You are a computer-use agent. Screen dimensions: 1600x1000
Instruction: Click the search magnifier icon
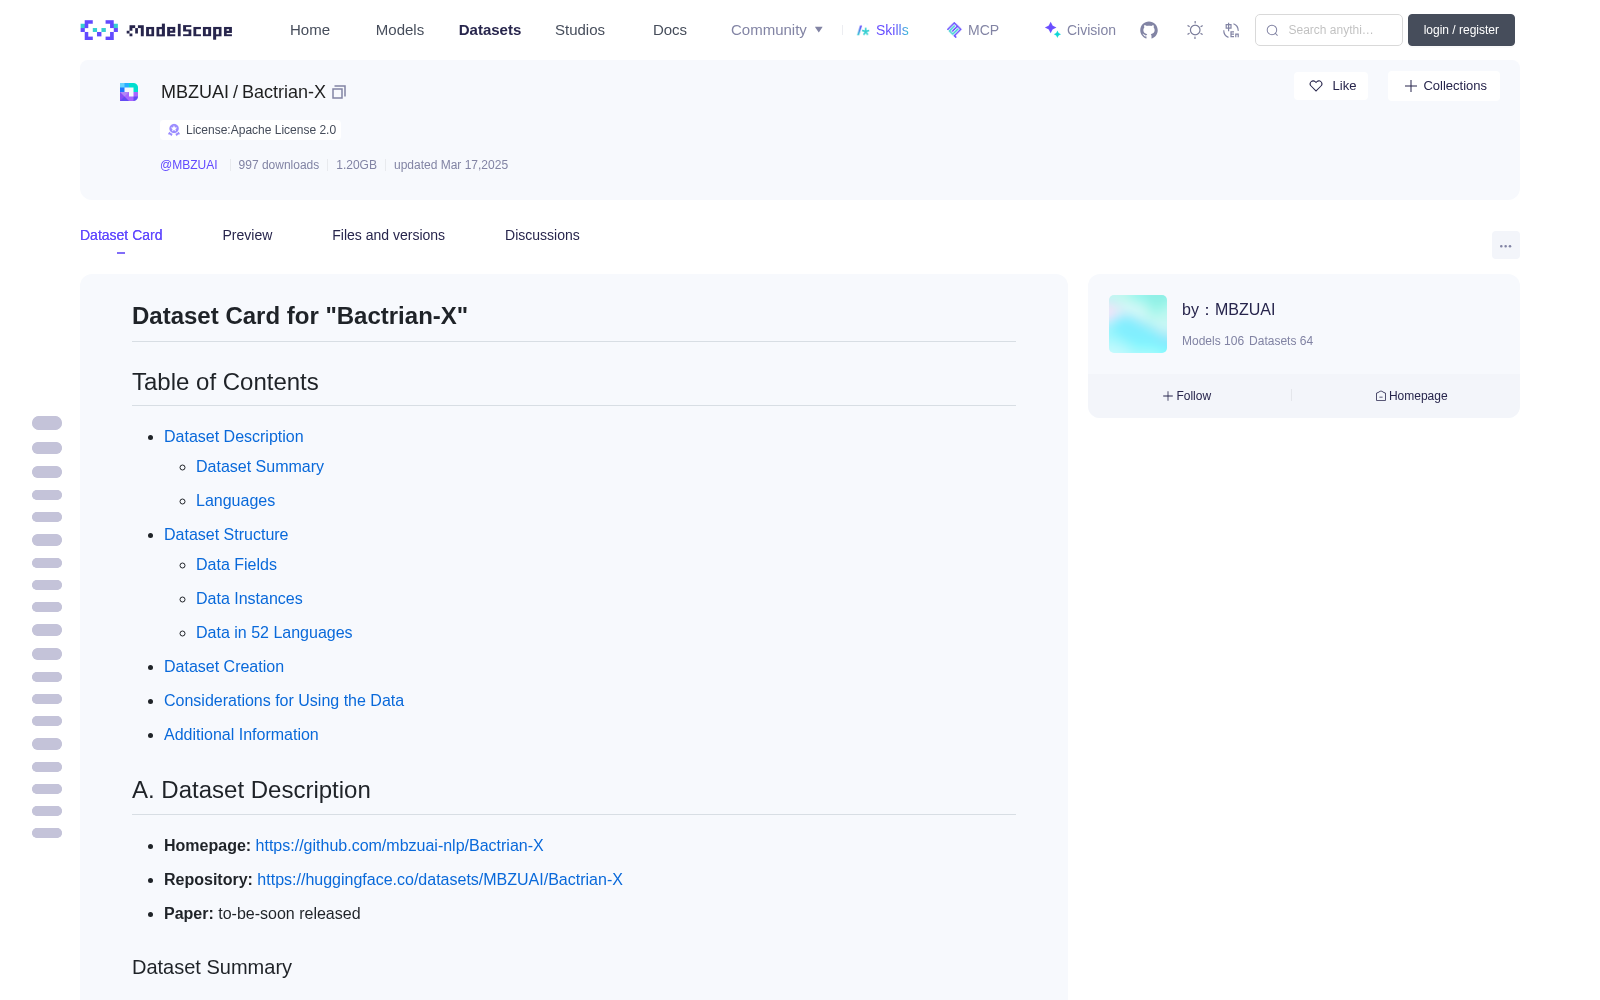(1272, 30)
